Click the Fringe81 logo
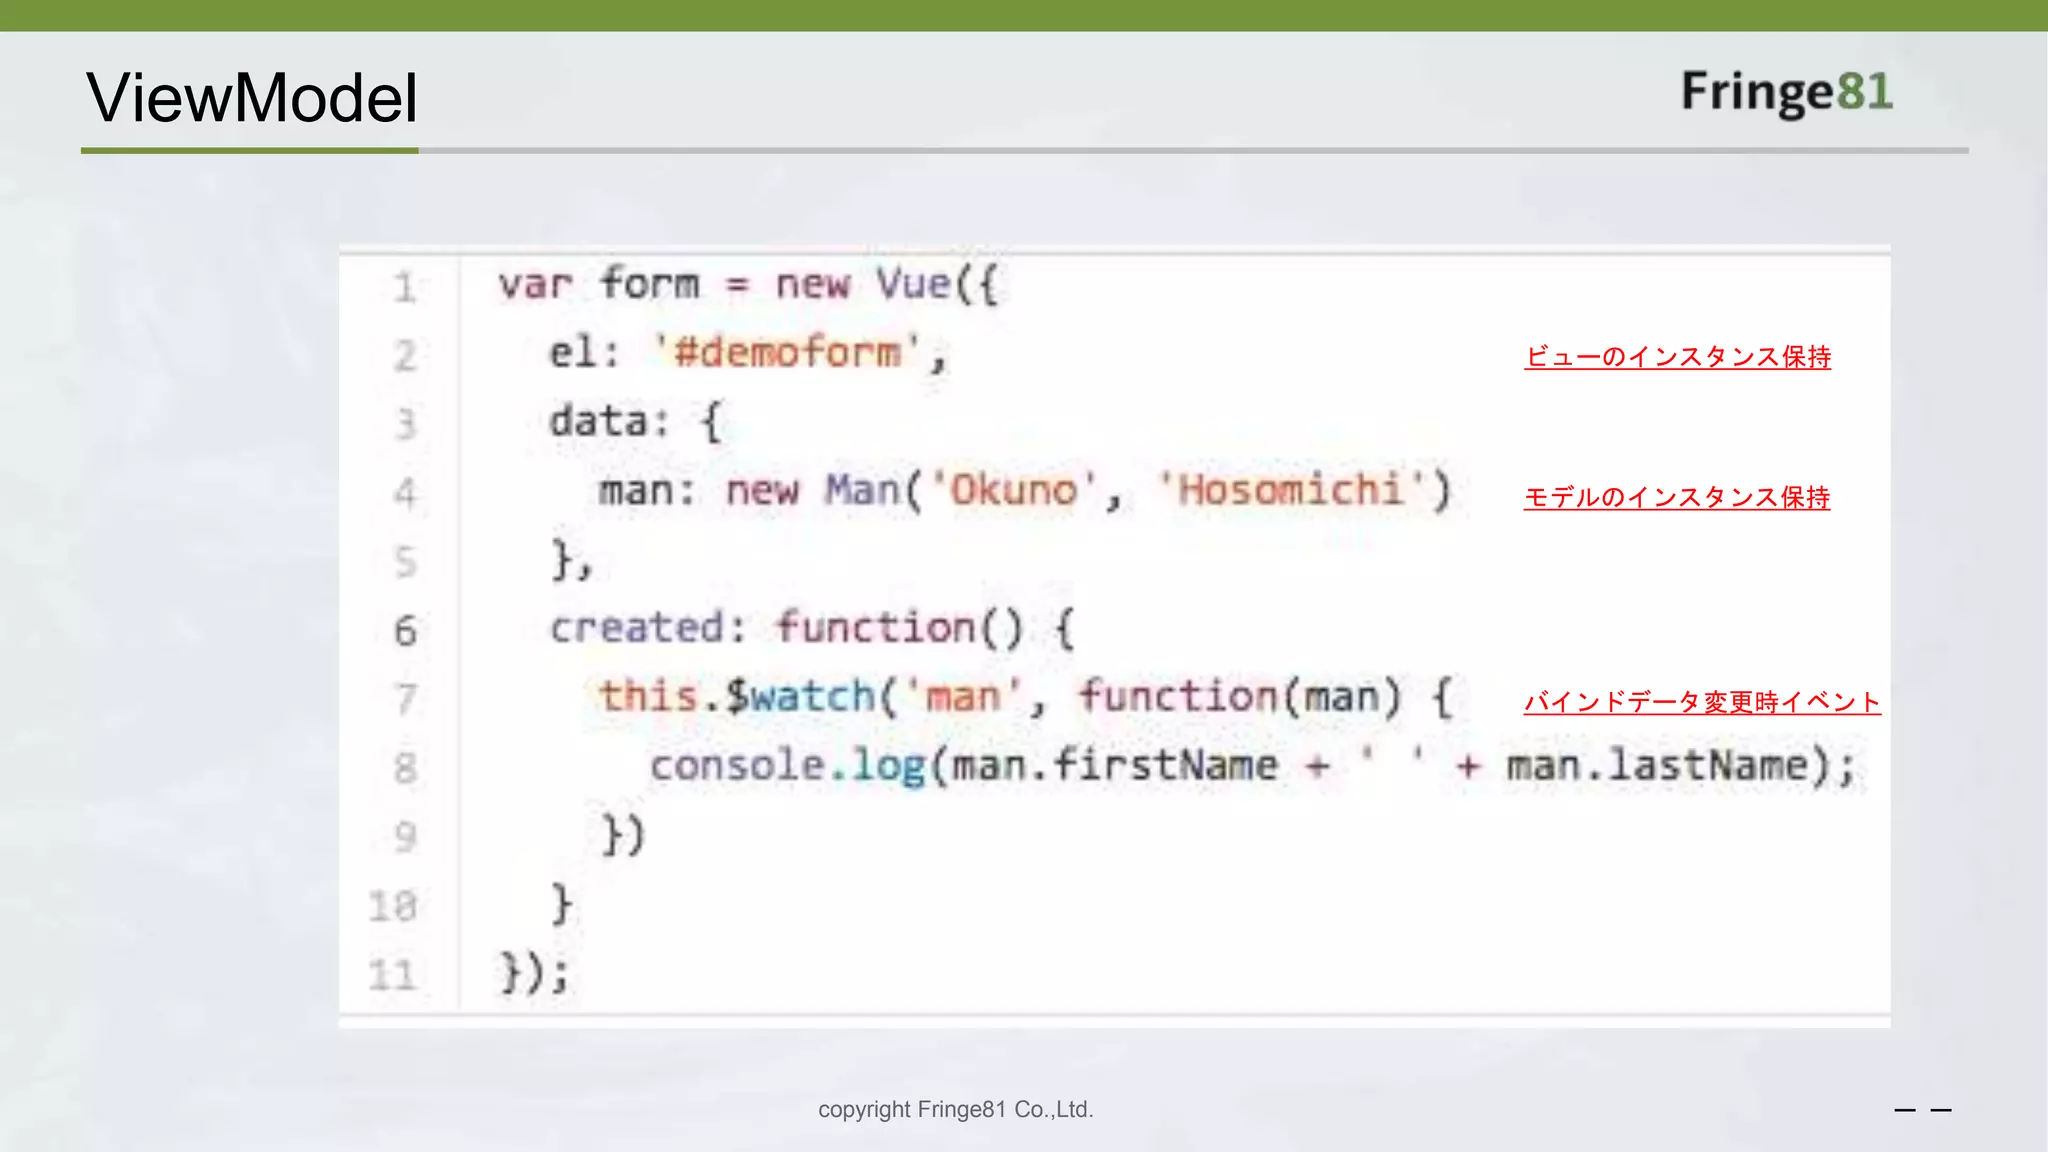 click(x=1786, y=92)
